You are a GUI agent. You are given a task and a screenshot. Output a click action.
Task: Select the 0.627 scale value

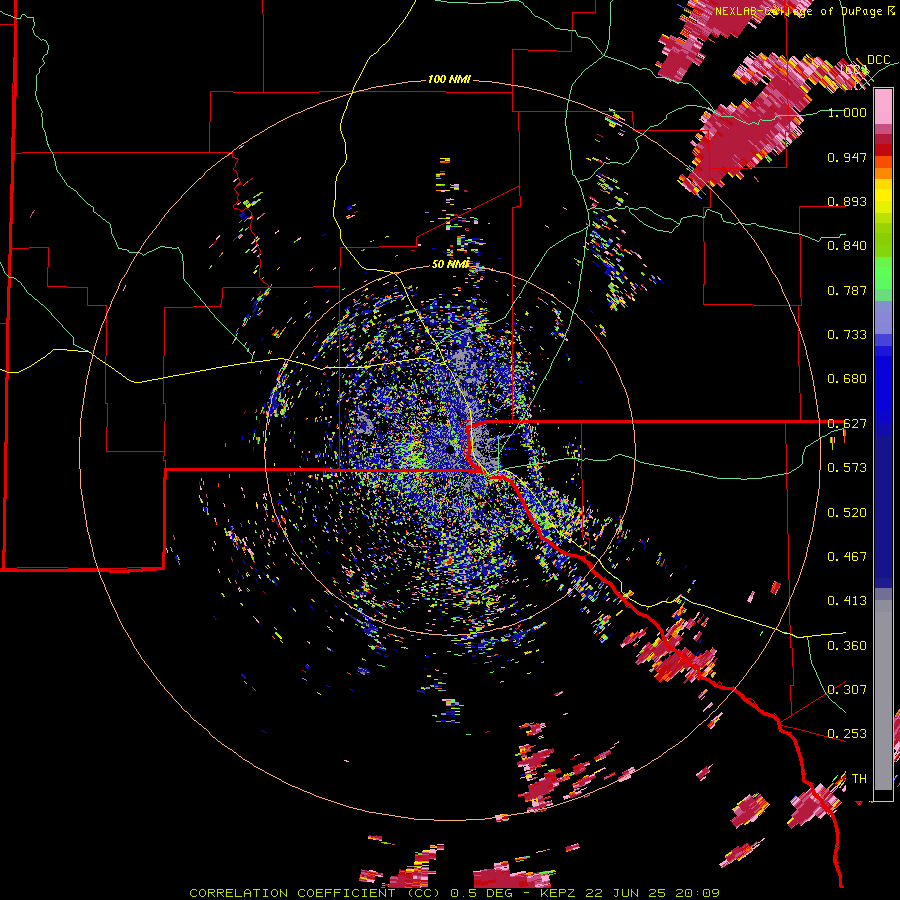847,424
